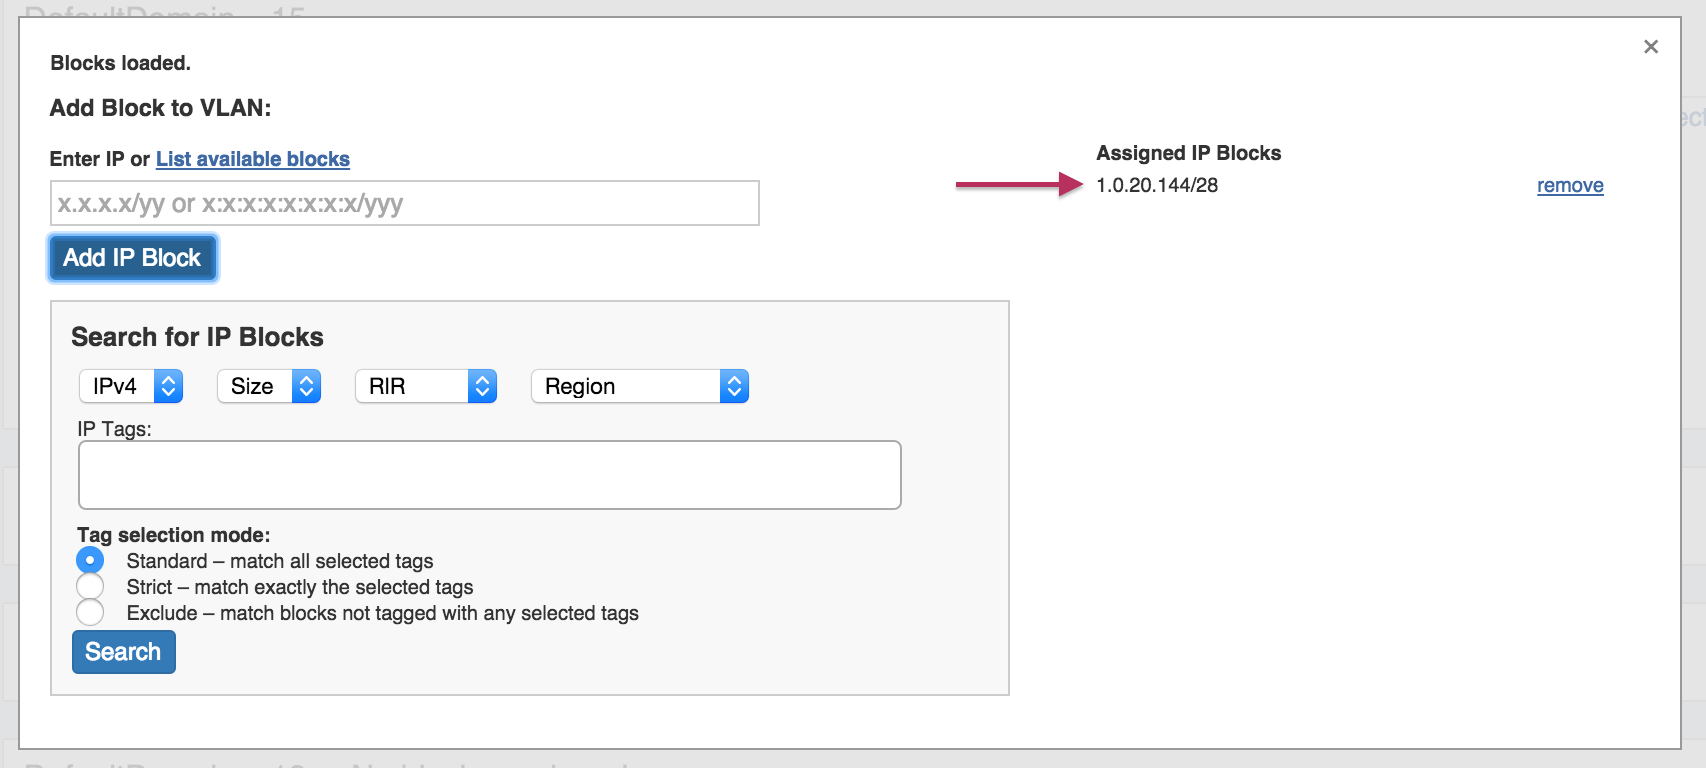
Task: Focus the IP block address input field
Action: (404, 204)
